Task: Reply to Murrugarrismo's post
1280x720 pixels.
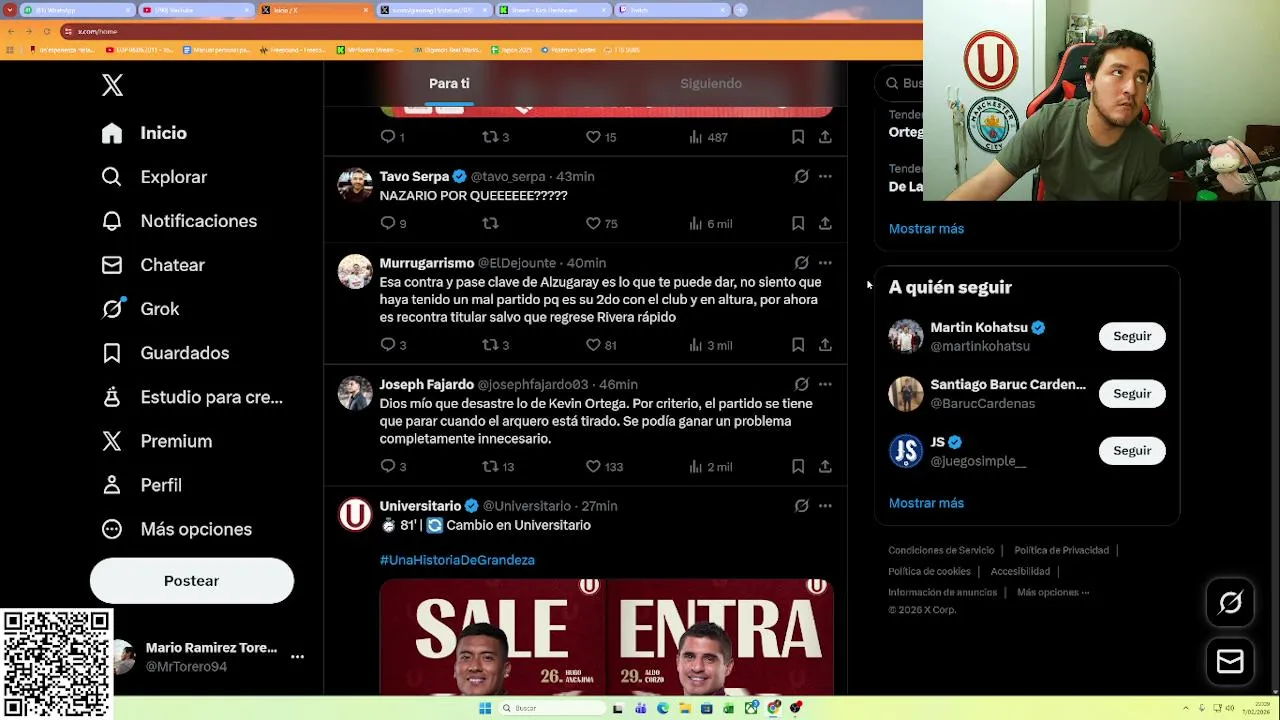Action: tap(393, 345)
